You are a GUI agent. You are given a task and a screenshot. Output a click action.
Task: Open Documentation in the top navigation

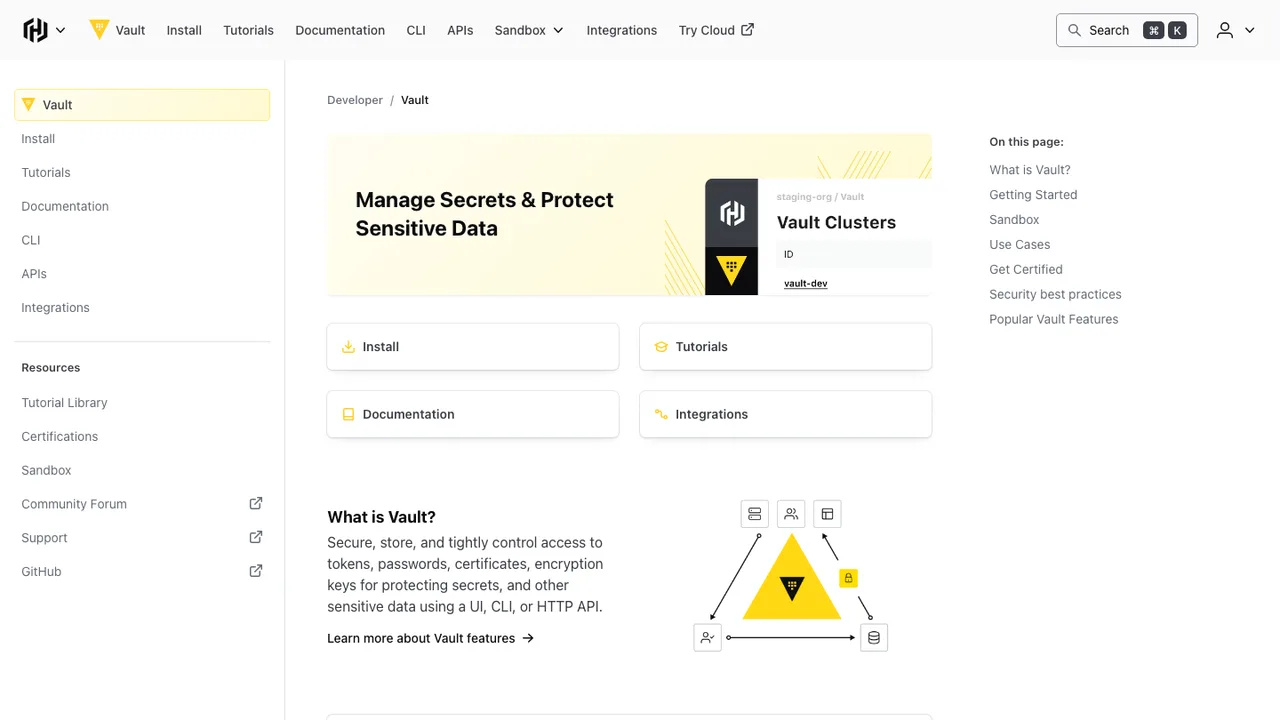pyautogui.click(x=340, y=30)
